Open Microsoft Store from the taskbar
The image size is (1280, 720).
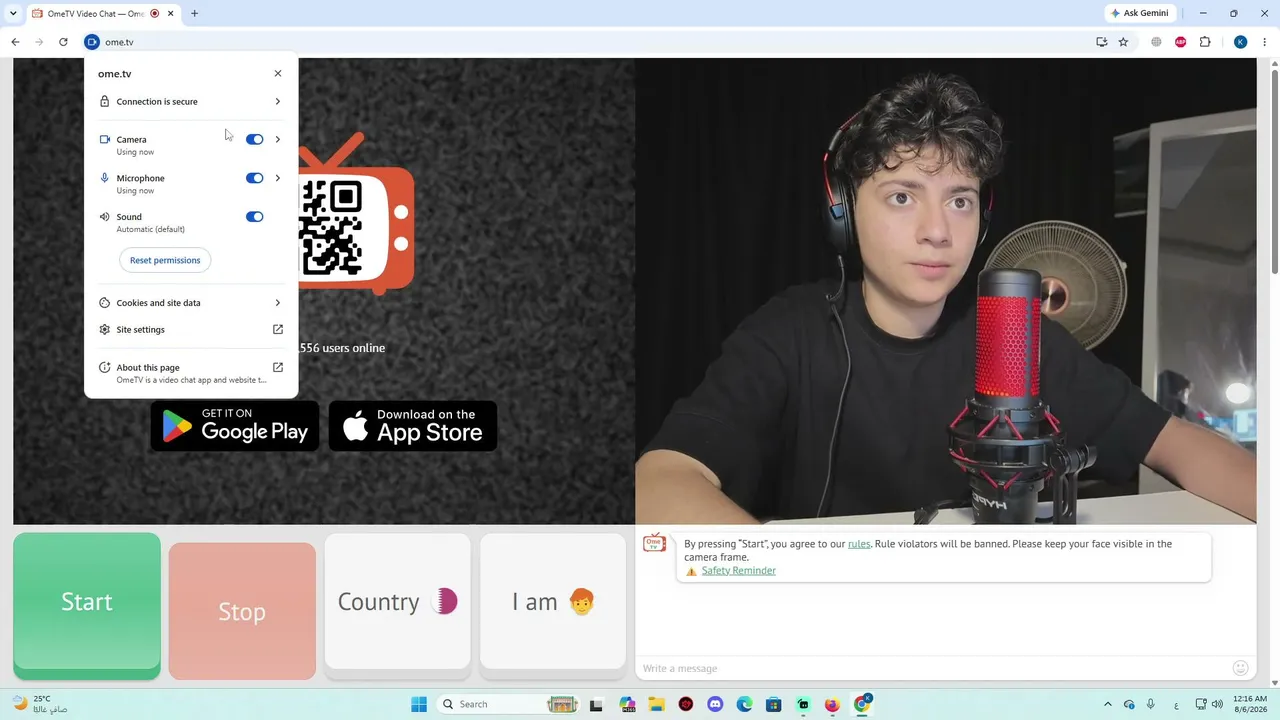click(774, 704)
